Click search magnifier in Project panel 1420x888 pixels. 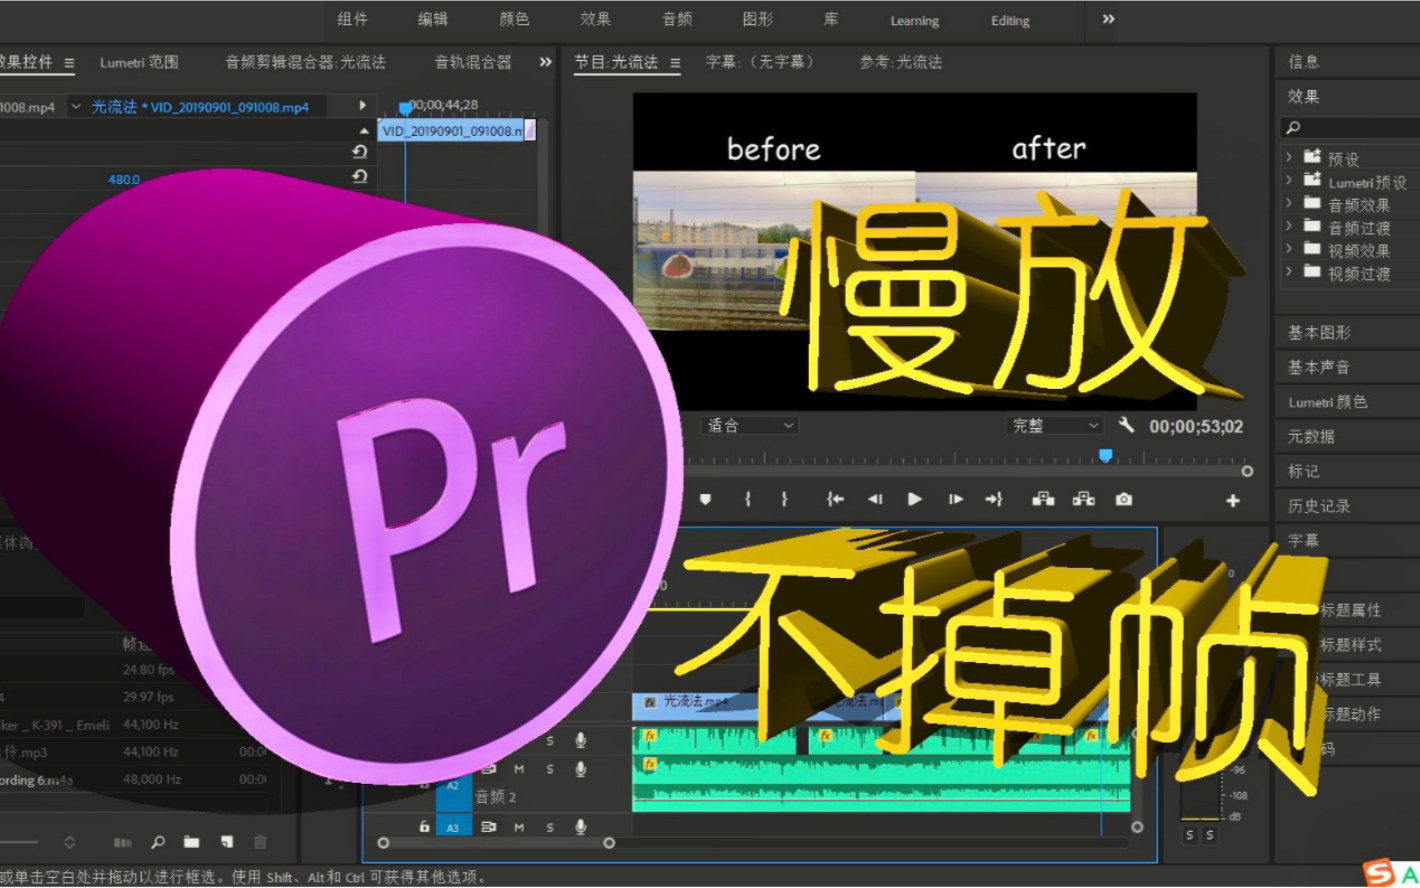(158, 842)
